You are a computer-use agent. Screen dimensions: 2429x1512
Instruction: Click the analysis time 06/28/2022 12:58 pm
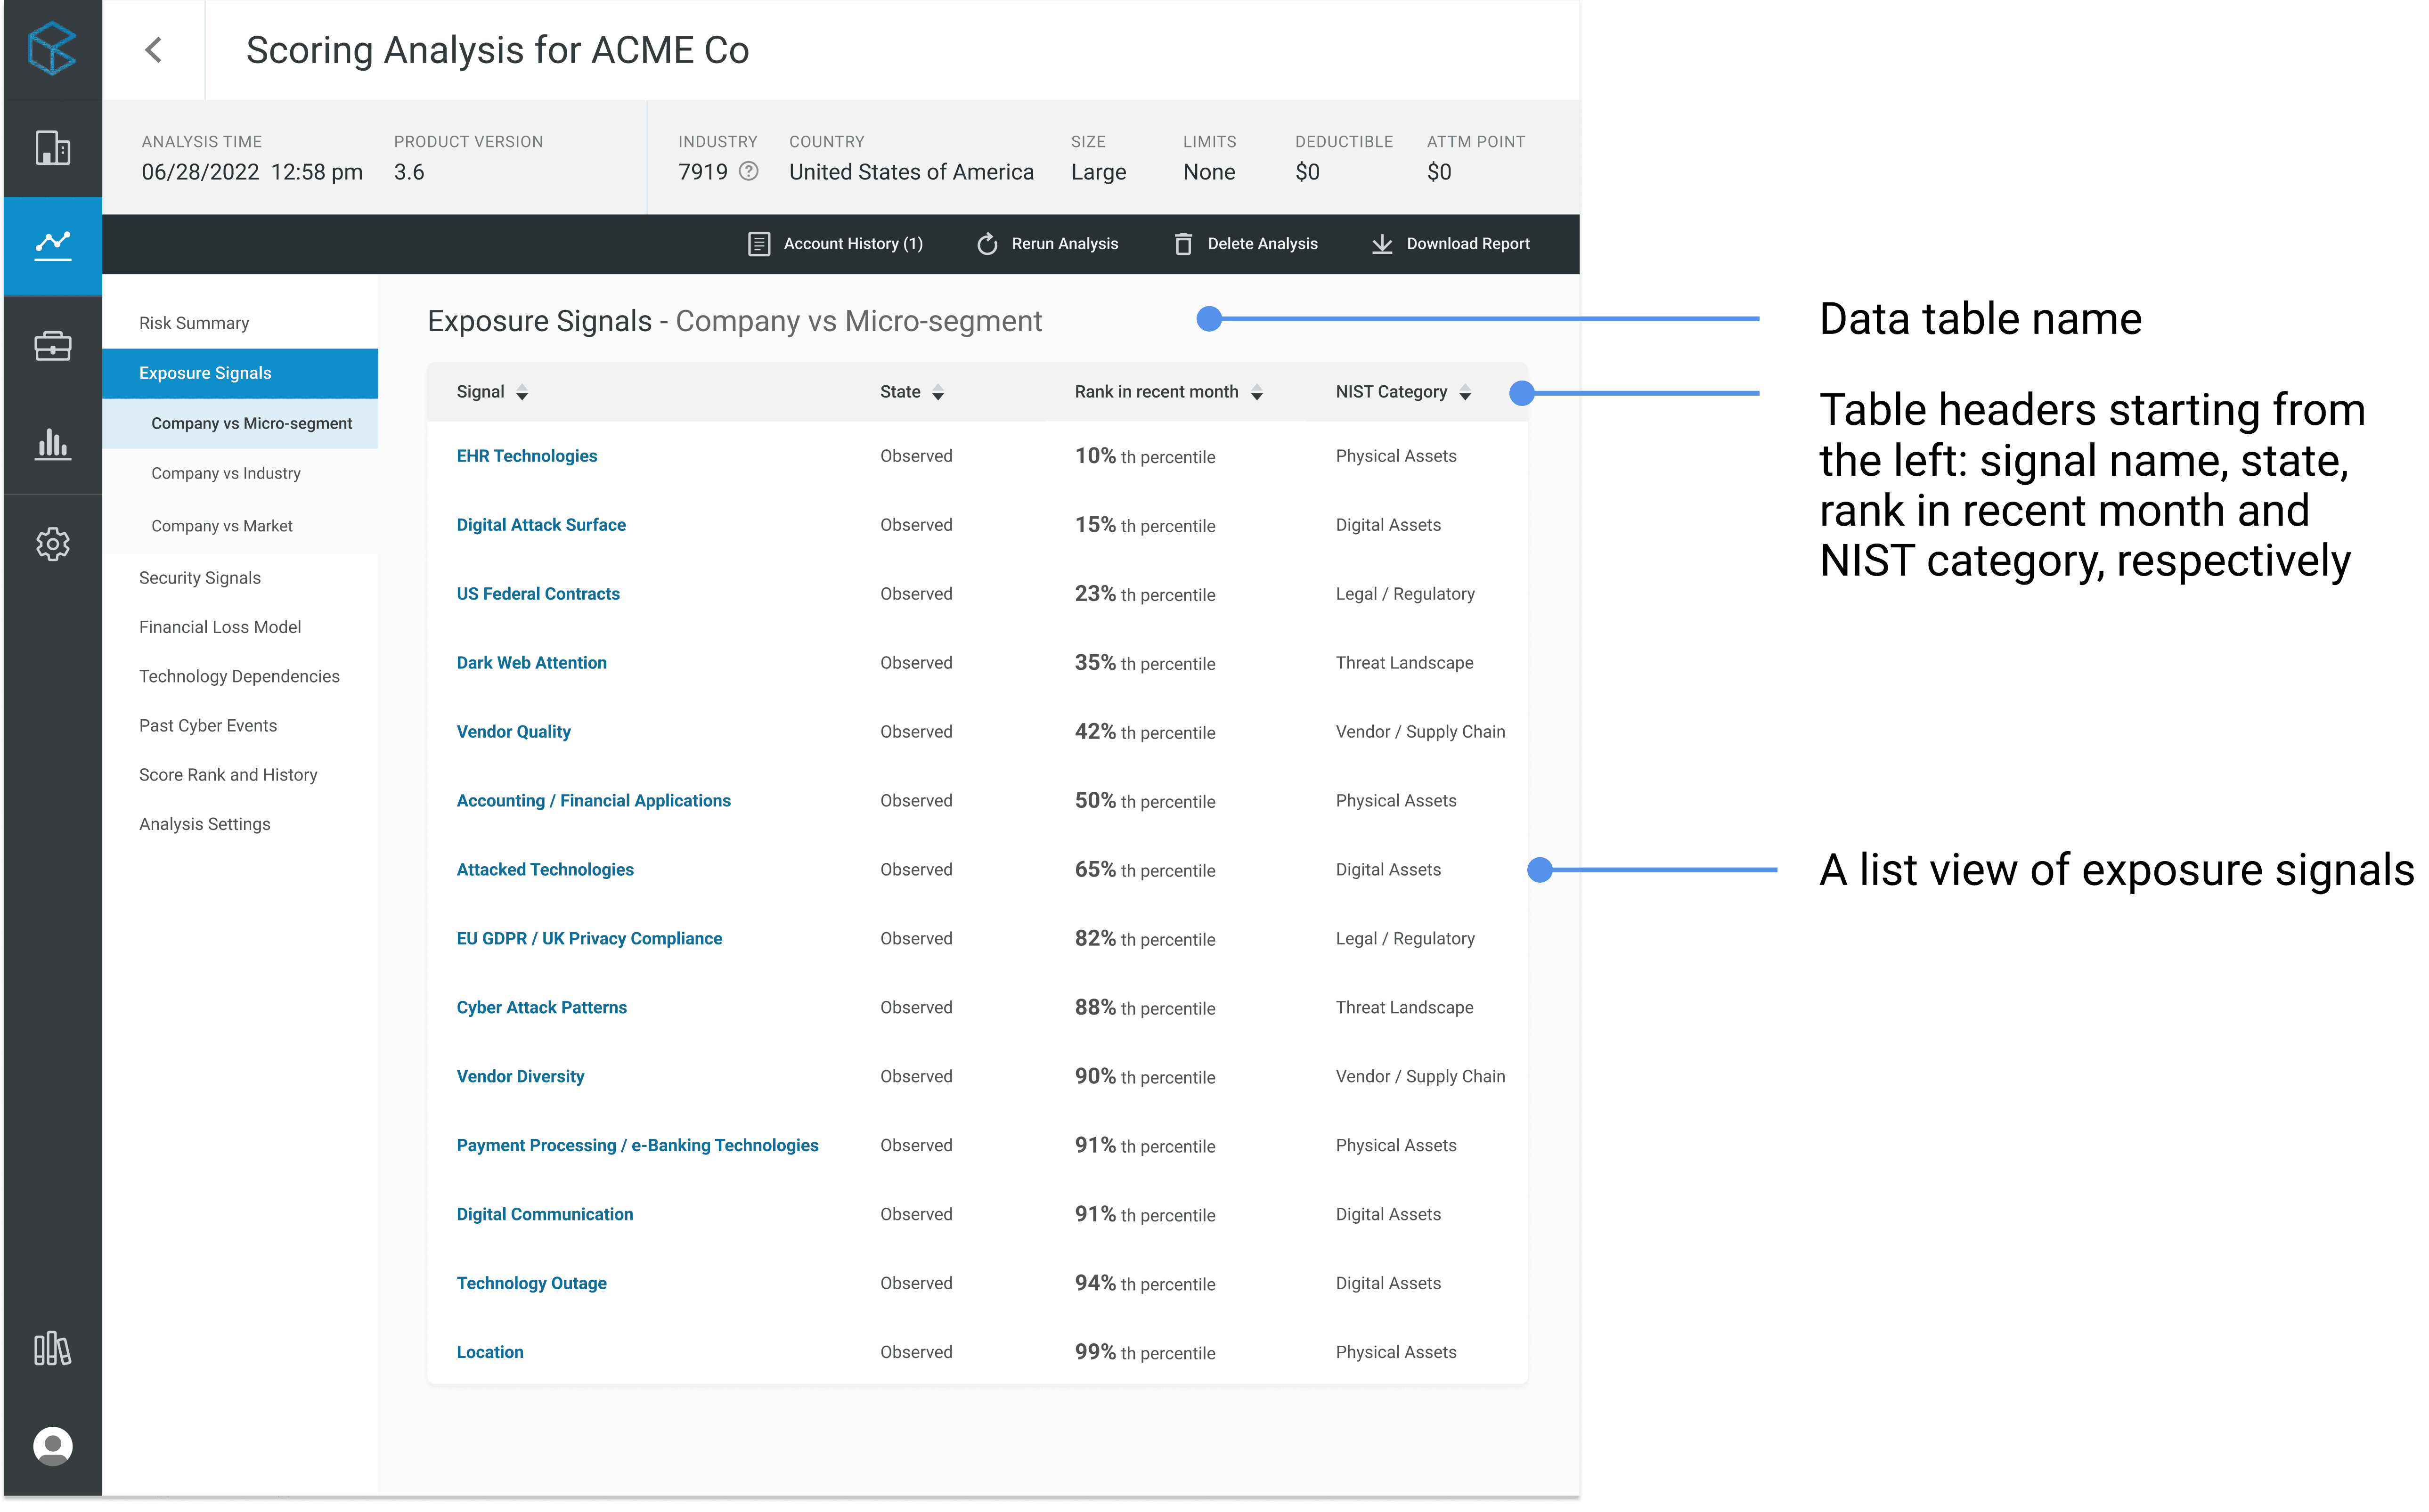pyautogui.click(x=252, y=172)
